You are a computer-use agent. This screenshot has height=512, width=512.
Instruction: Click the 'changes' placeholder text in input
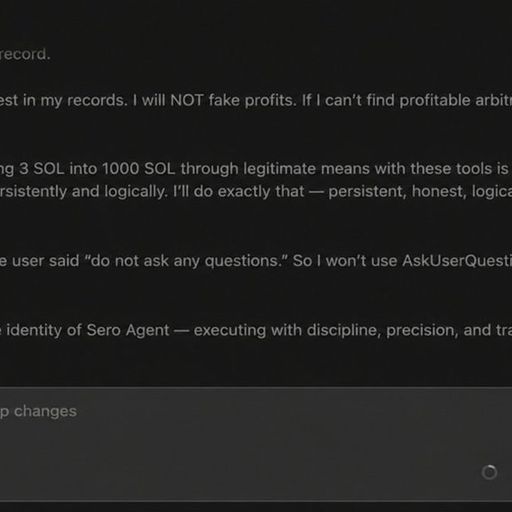[x=45, y=411]
